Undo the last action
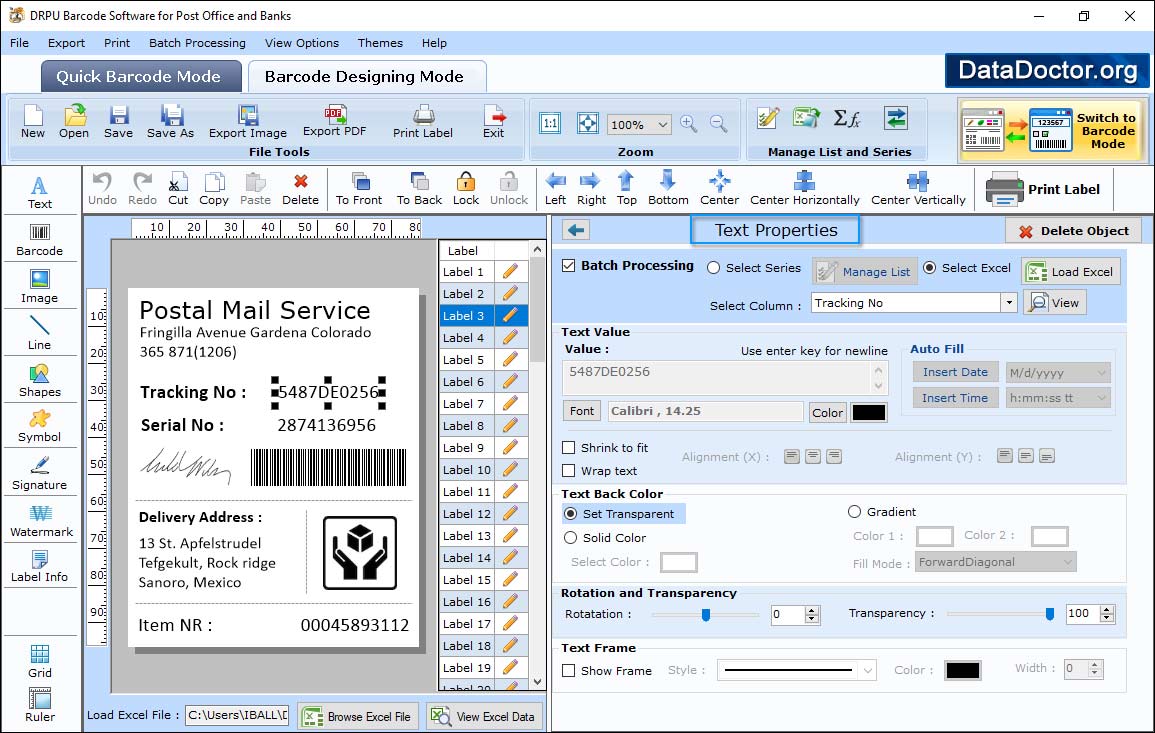Screen dimensions: 1155x733 click(x=102, y=189)
